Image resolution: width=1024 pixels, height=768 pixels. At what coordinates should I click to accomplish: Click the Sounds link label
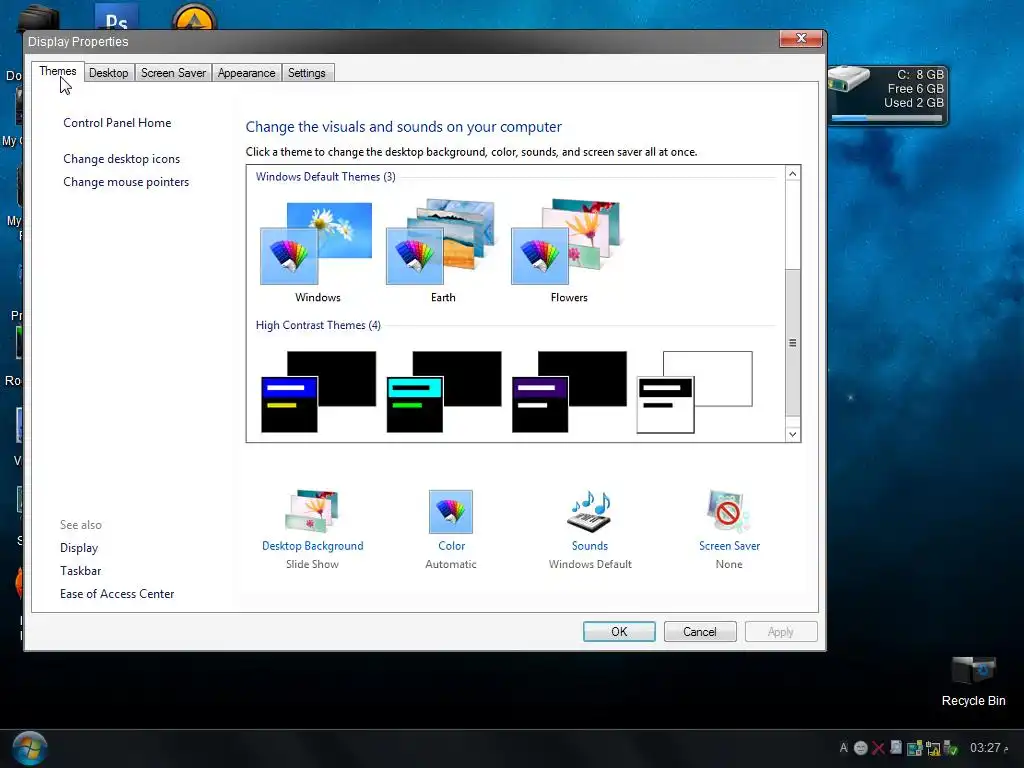[x=590, y=546]
